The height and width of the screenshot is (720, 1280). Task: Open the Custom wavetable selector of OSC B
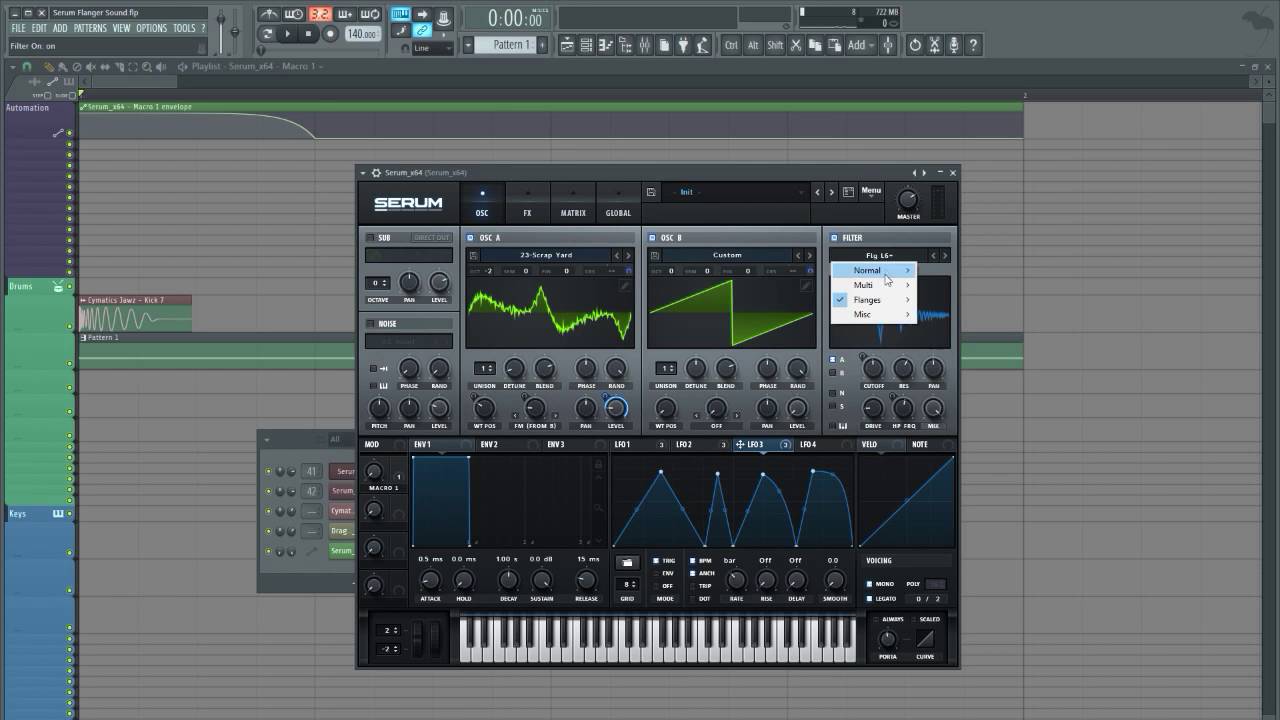click(x=727, y=255)
